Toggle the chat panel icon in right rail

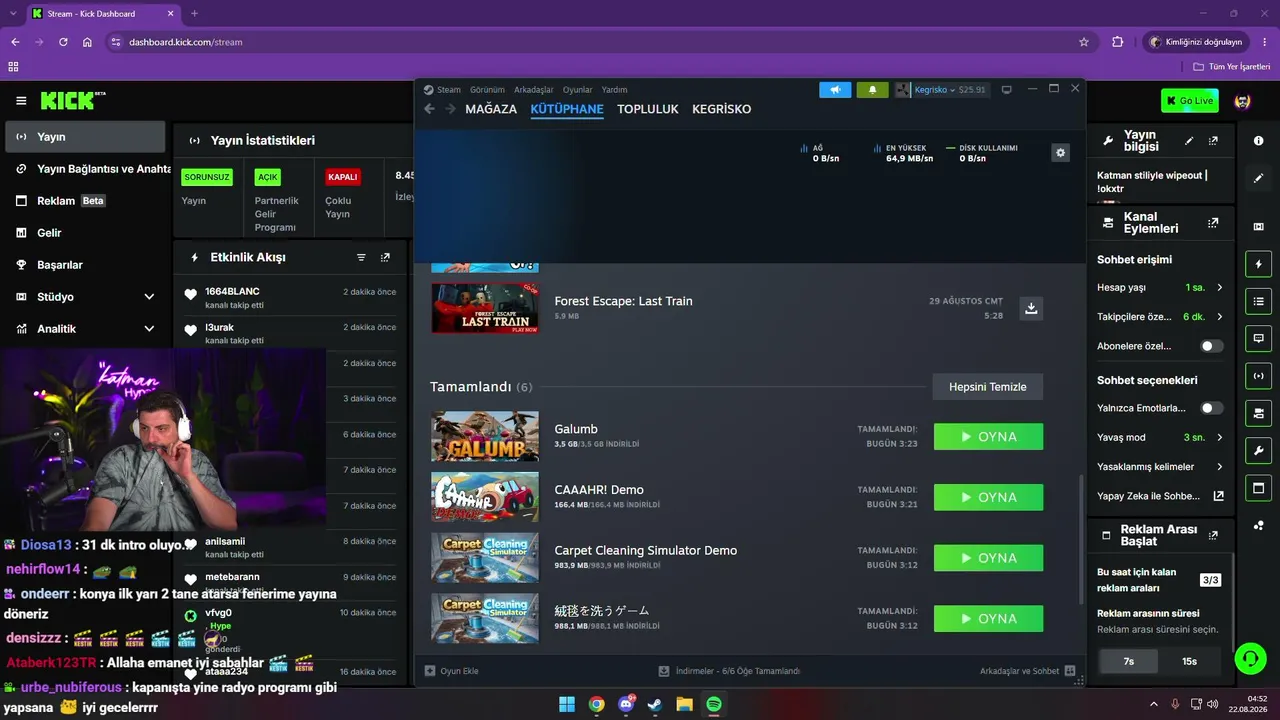(1258, 338)
